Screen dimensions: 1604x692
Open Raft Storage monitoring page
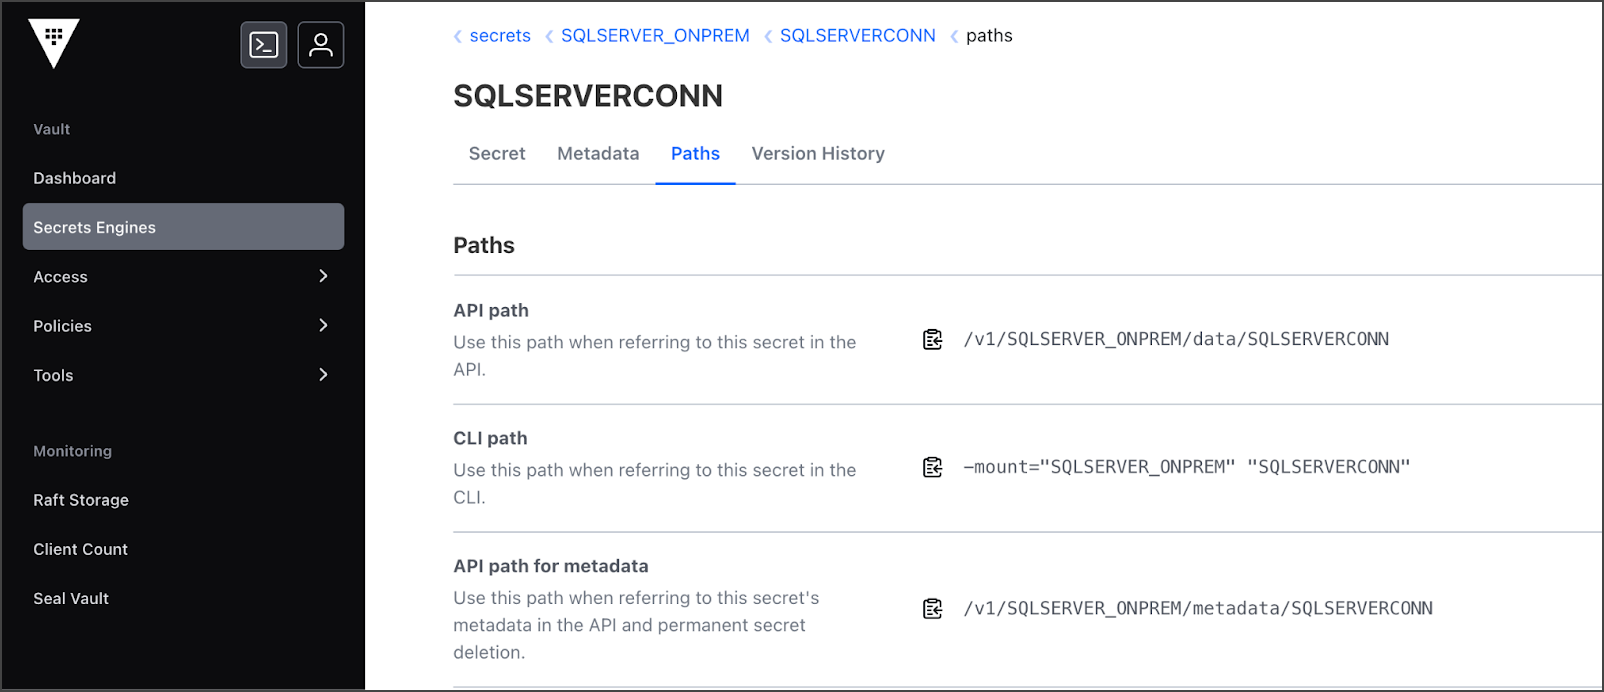coord(81,500)
